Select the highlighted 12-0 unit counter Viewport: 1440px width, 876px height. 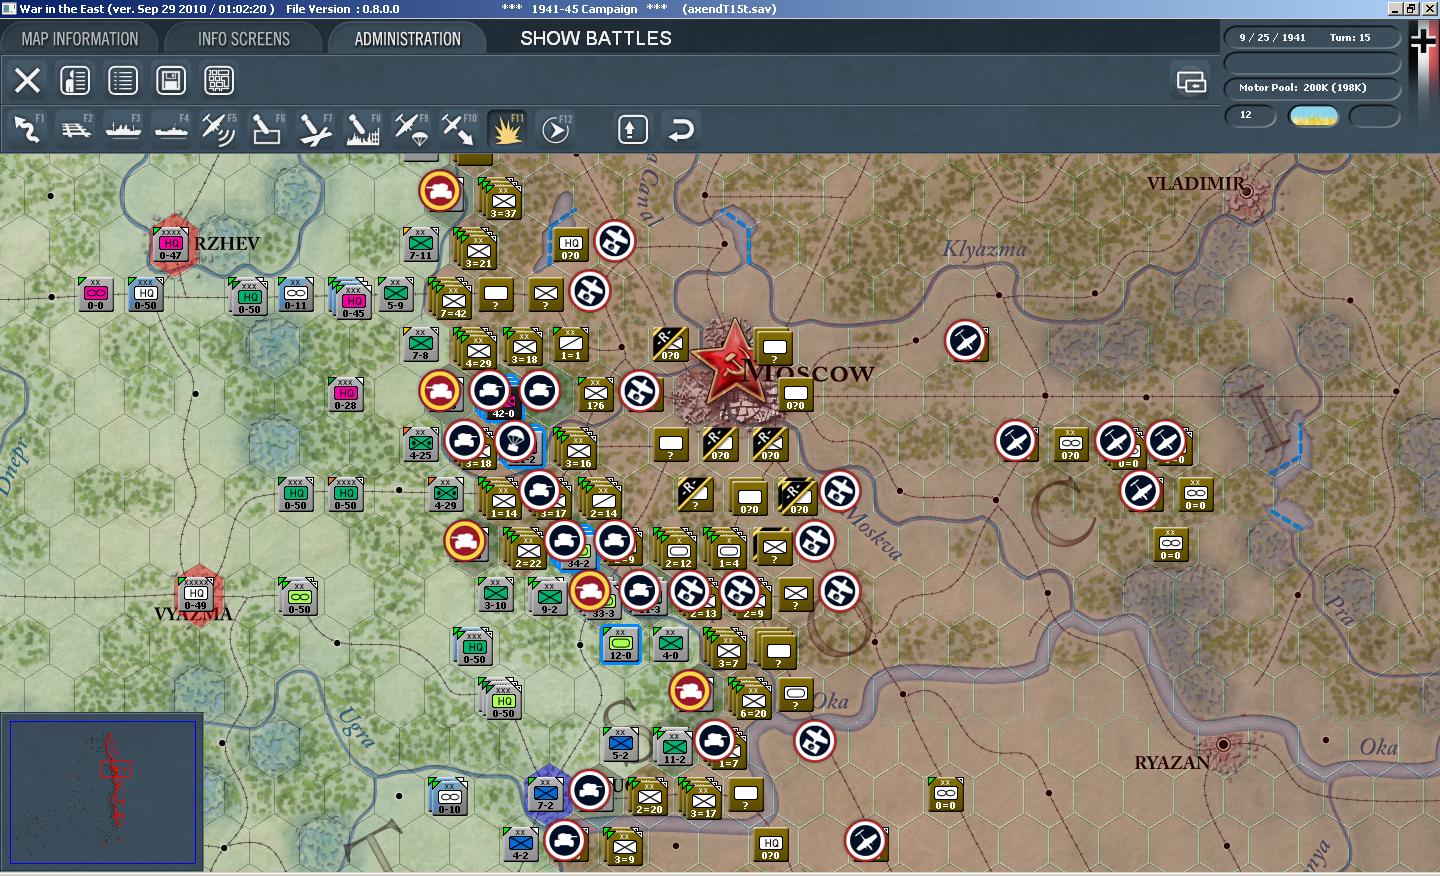[620, 645]
